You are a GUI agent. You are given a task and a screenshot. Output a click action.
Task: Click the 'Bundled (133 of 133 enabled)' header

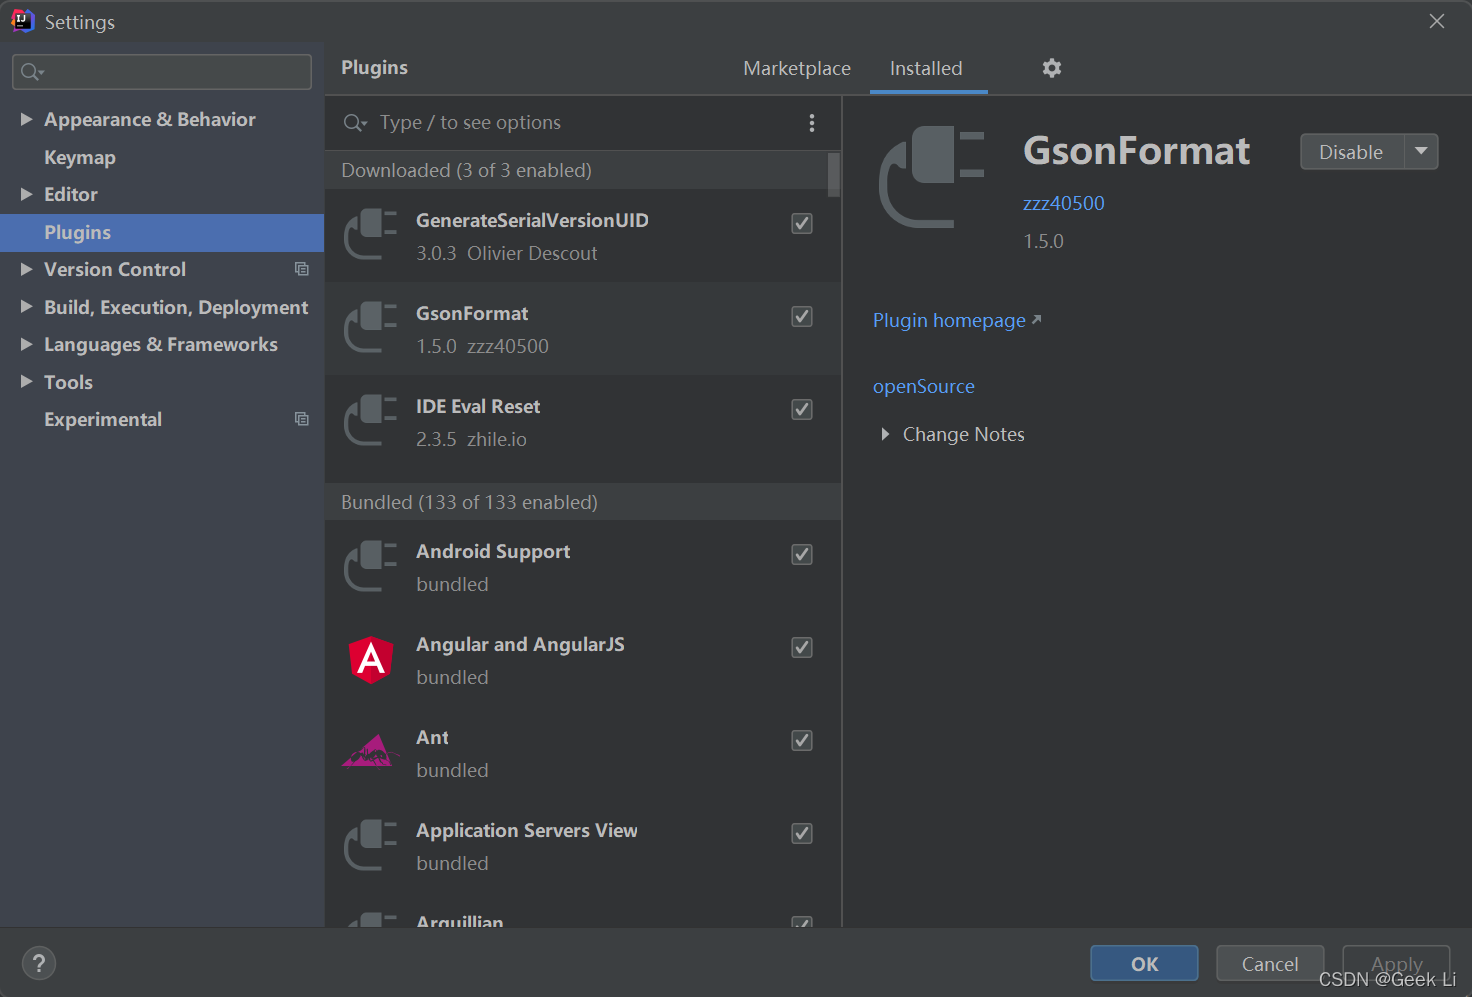[583, 502]
